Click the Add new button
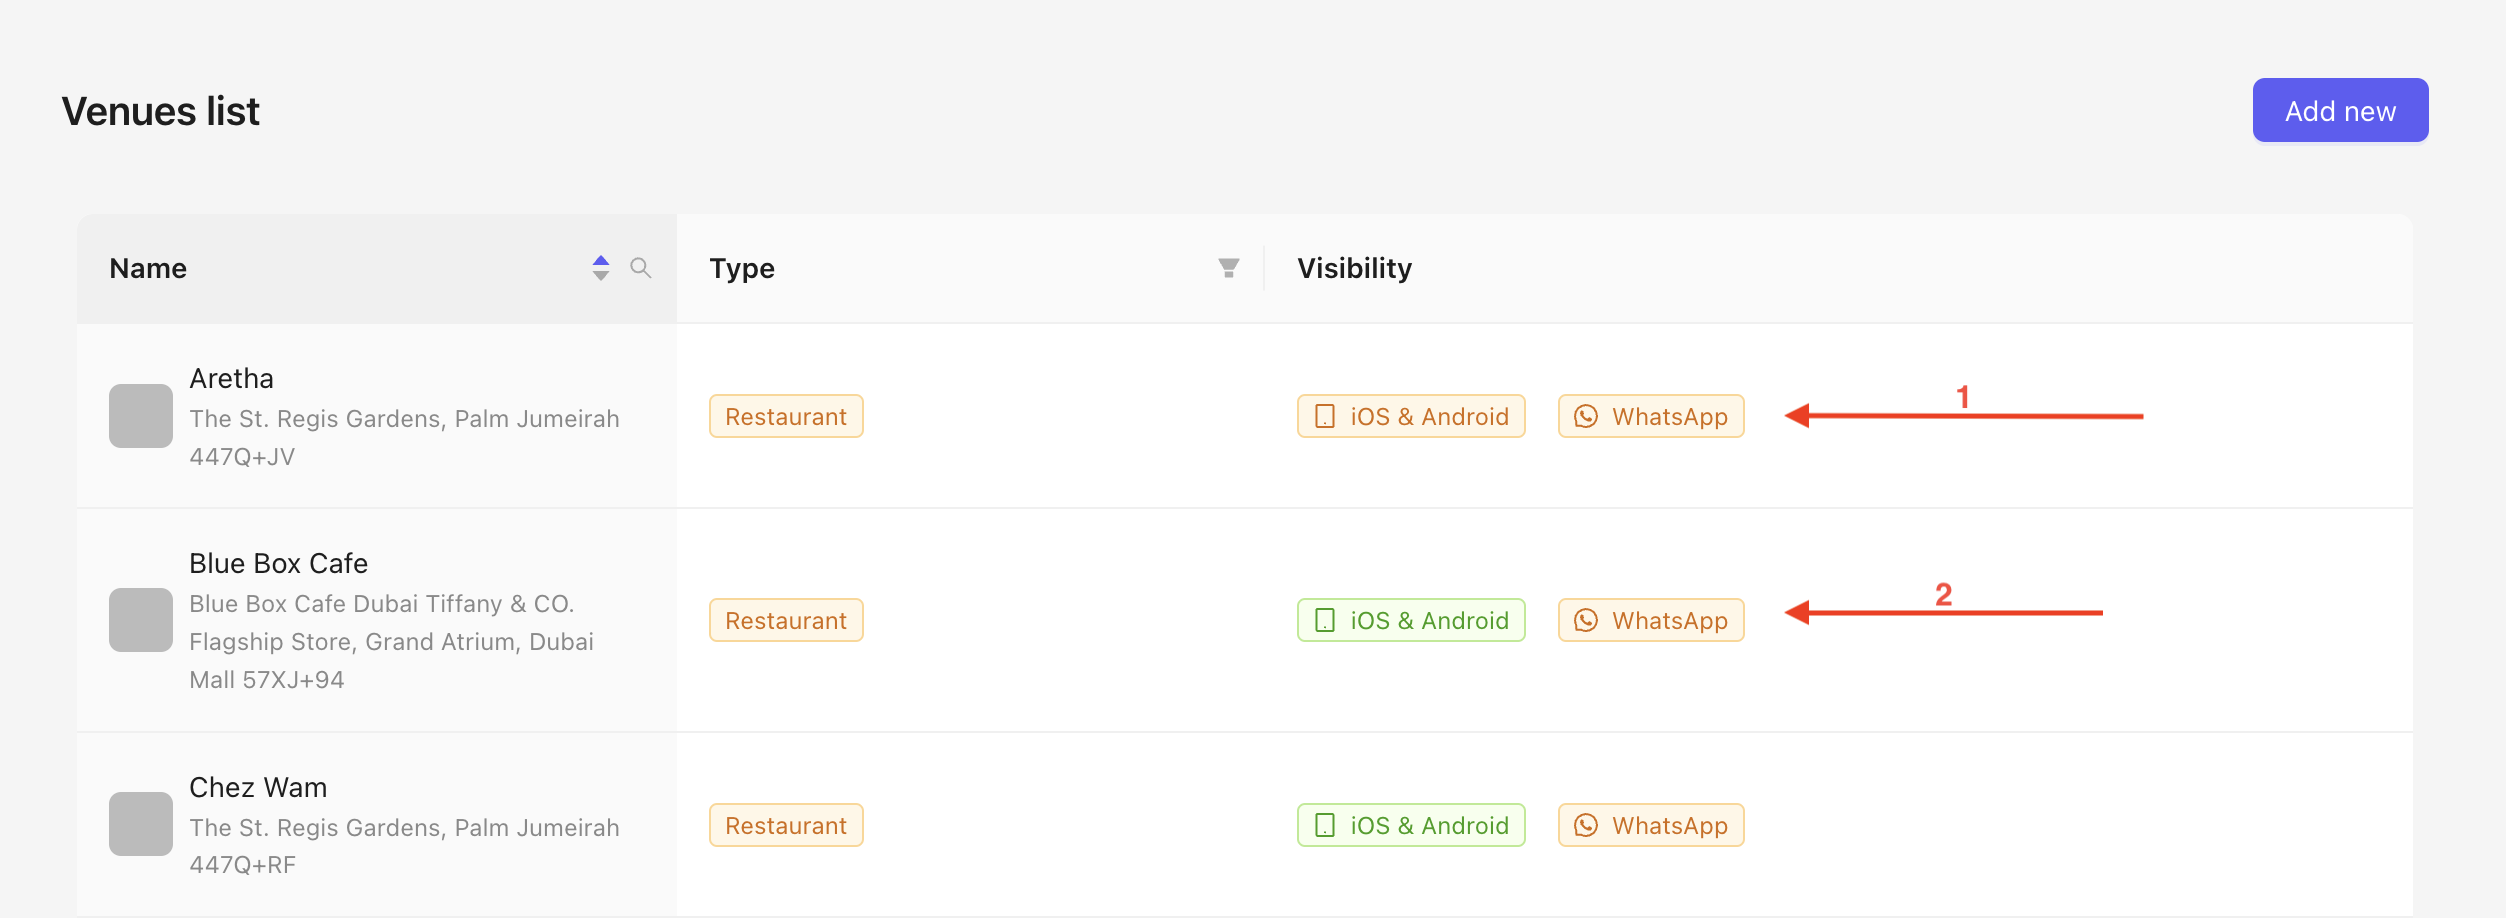This screenshot has height=918, width=2506. click(x=2339, y=111)
